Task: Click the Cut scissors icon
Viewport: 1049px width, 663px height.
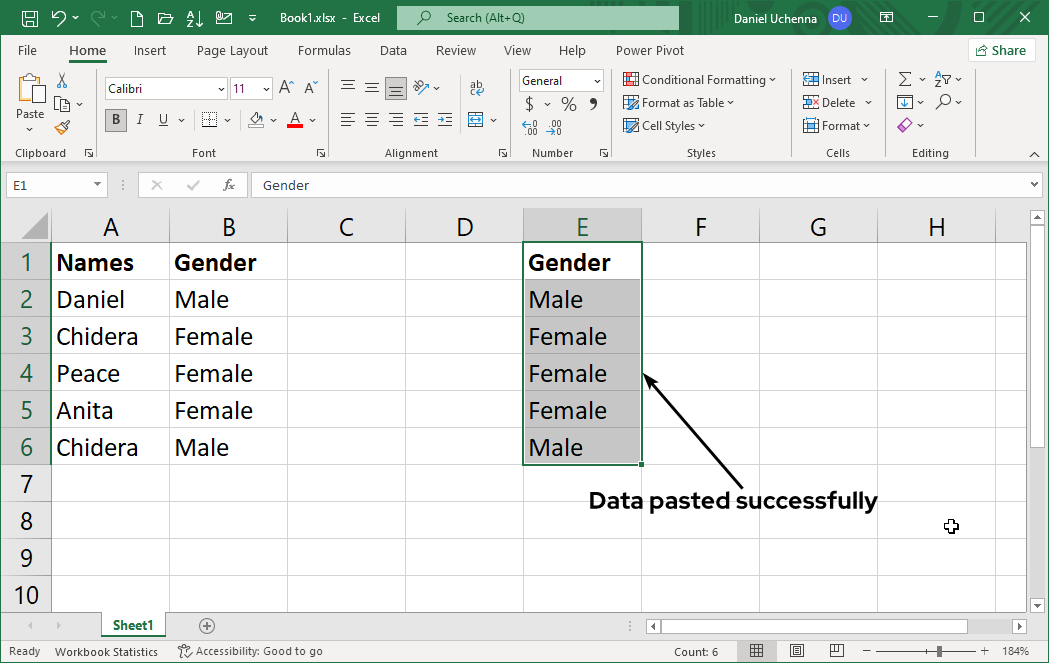Action: click(x=62, y=81)
